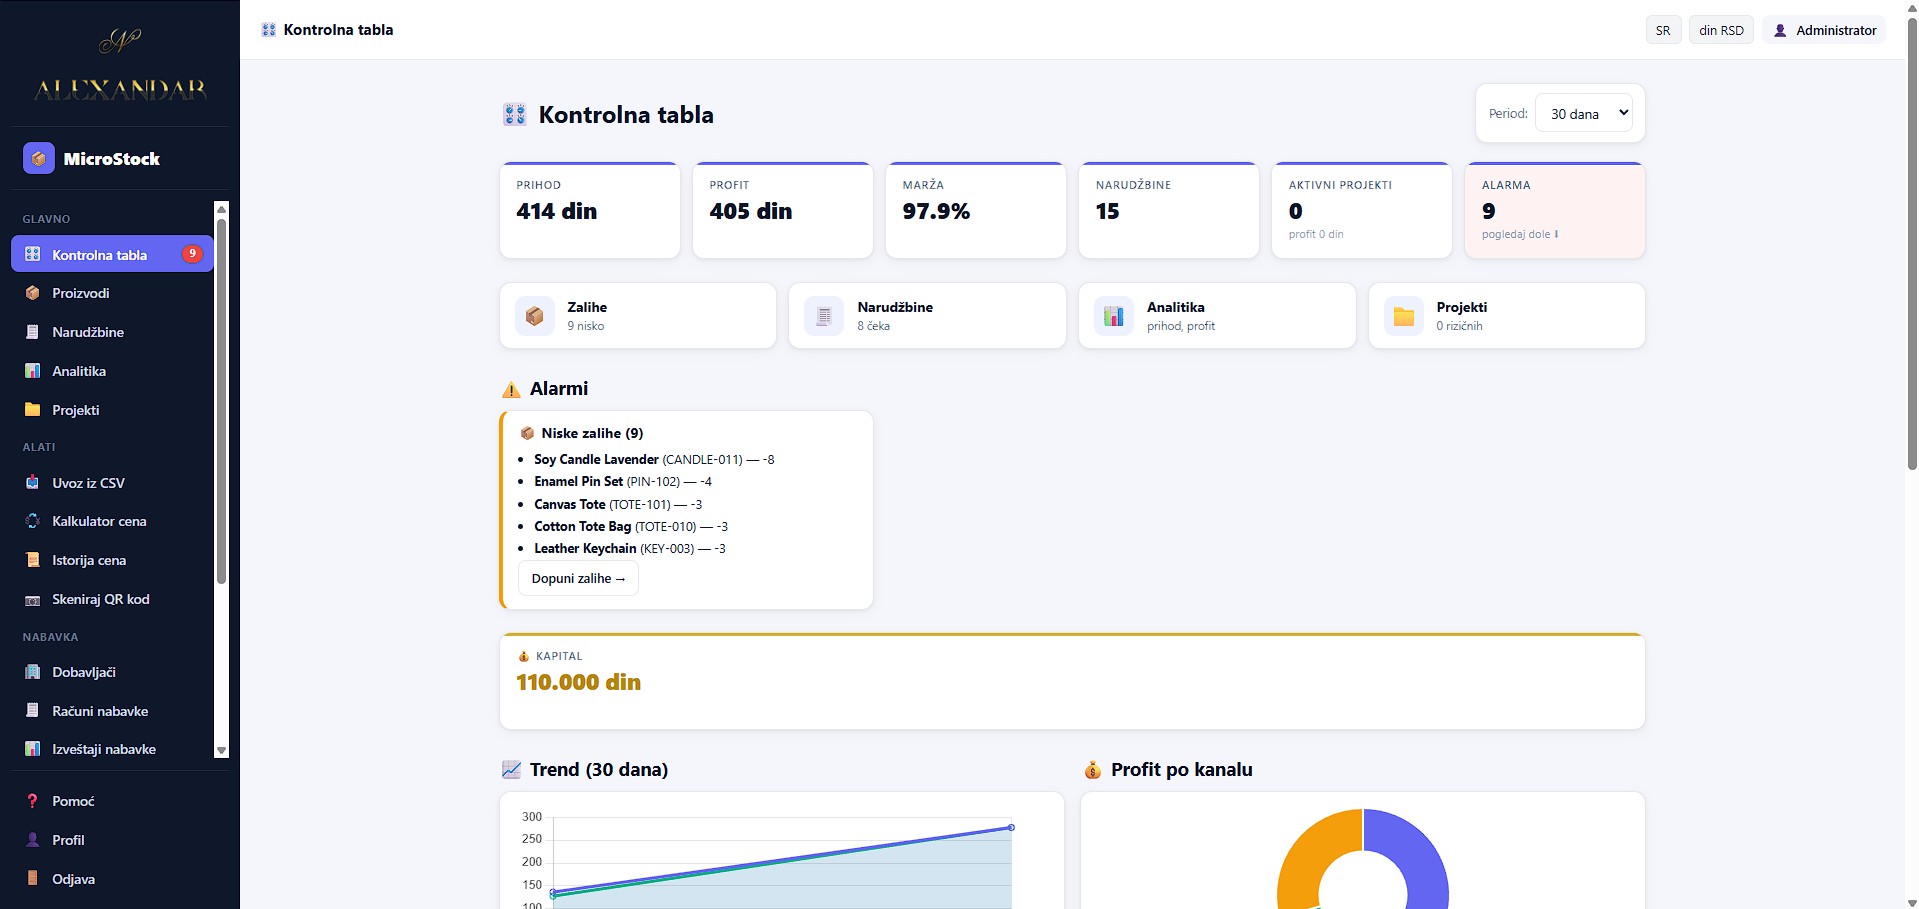The width and height of the screenshot is (1919, 909).
Task: Click the Pomoć question mark icon
Action: click(x=33, y=801)
